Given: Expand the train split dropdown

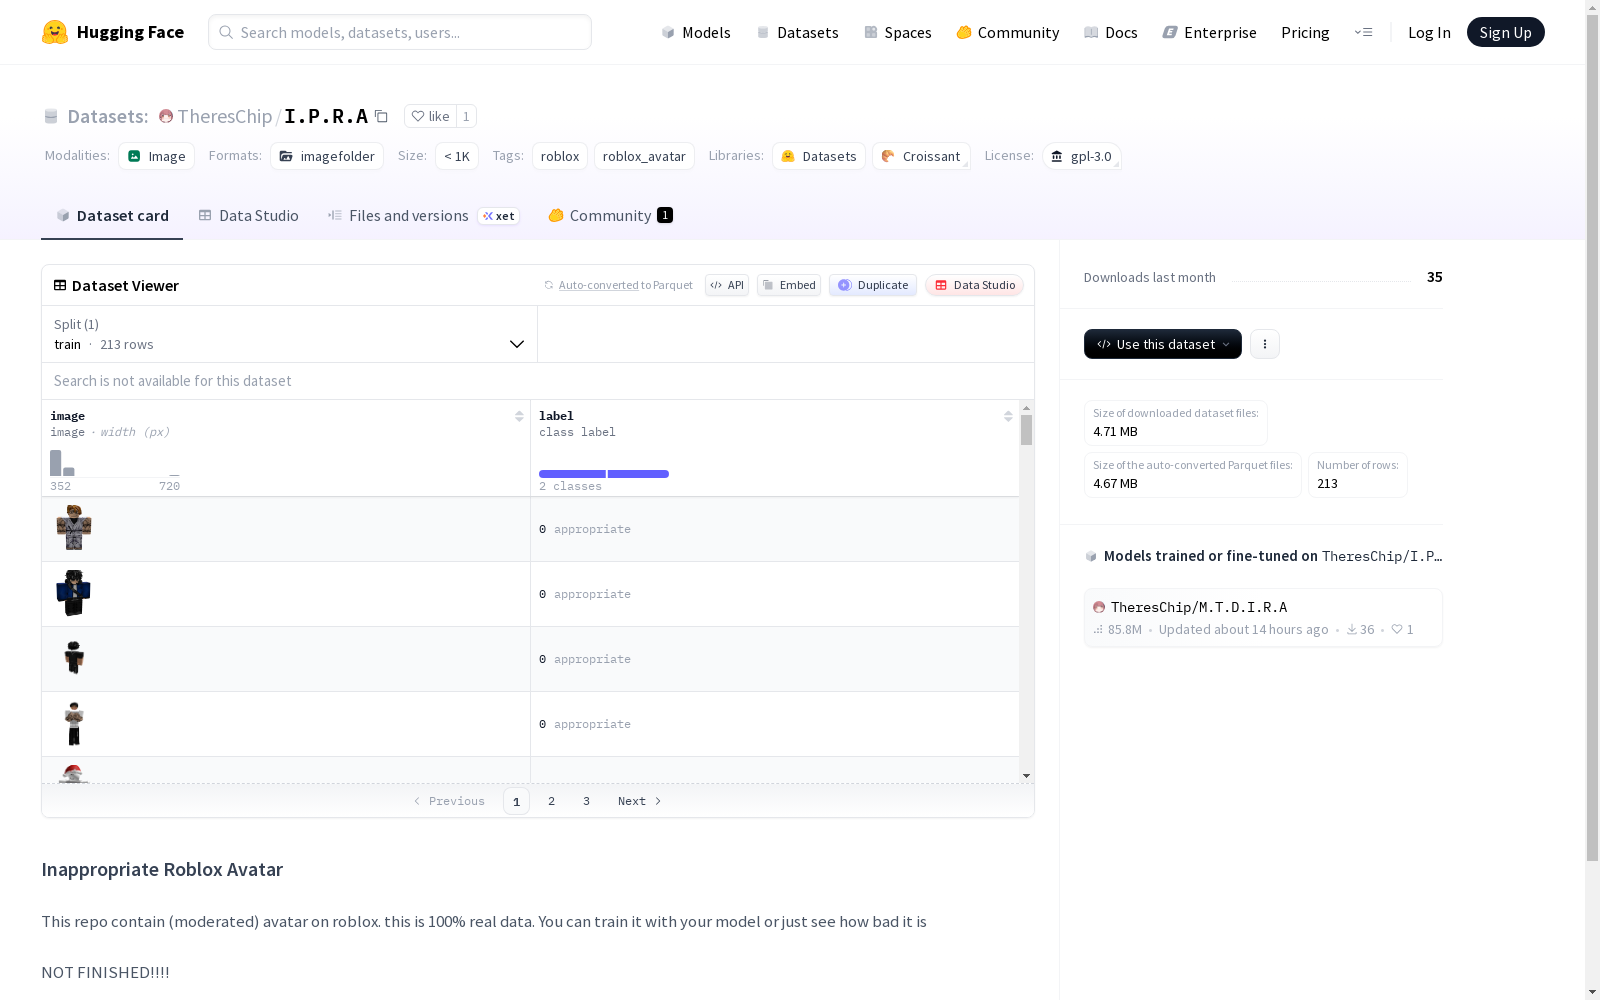Looking at the screenshot, I should pos(290,334).
